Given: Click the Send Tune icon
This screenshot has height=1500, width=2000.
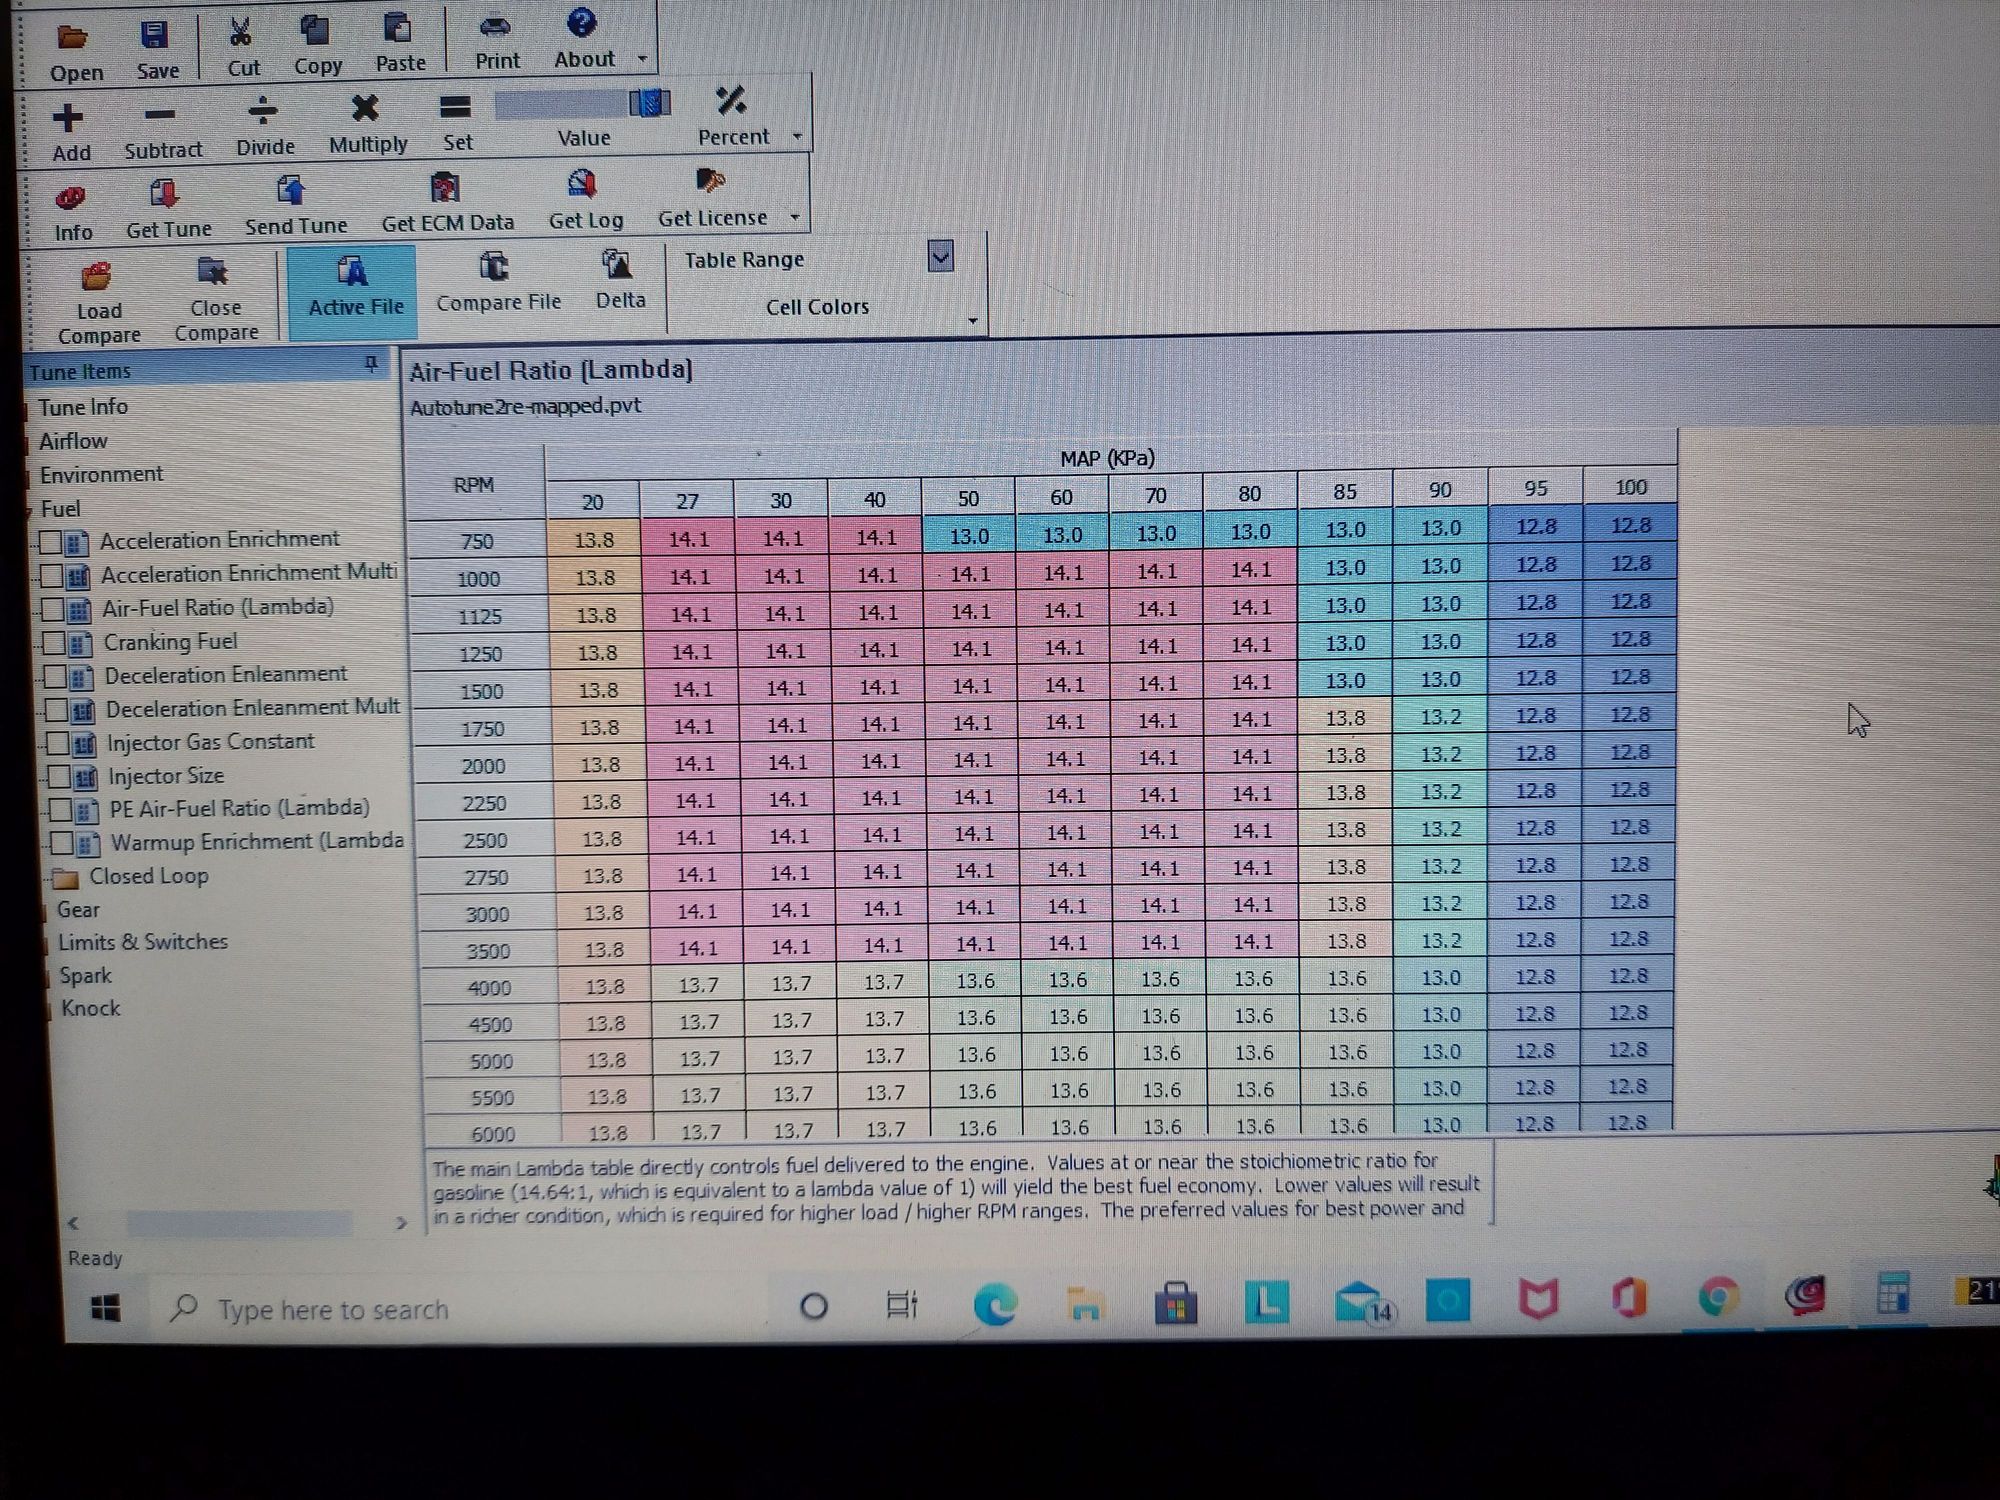Looking at the screenshot, I should coord(291,191).
